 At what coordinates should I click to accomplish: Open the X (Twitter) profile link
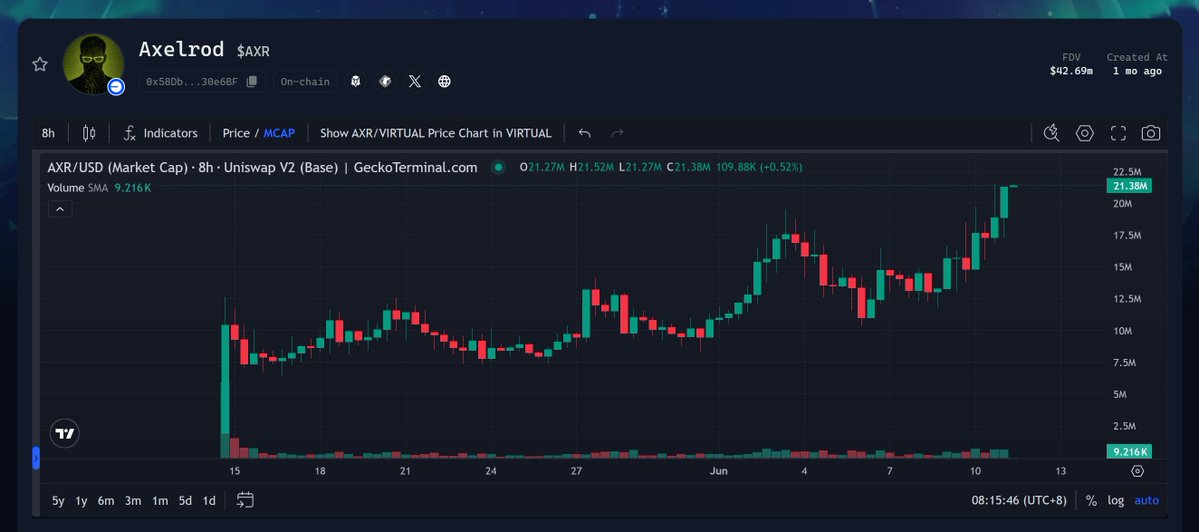click(414, 81)
